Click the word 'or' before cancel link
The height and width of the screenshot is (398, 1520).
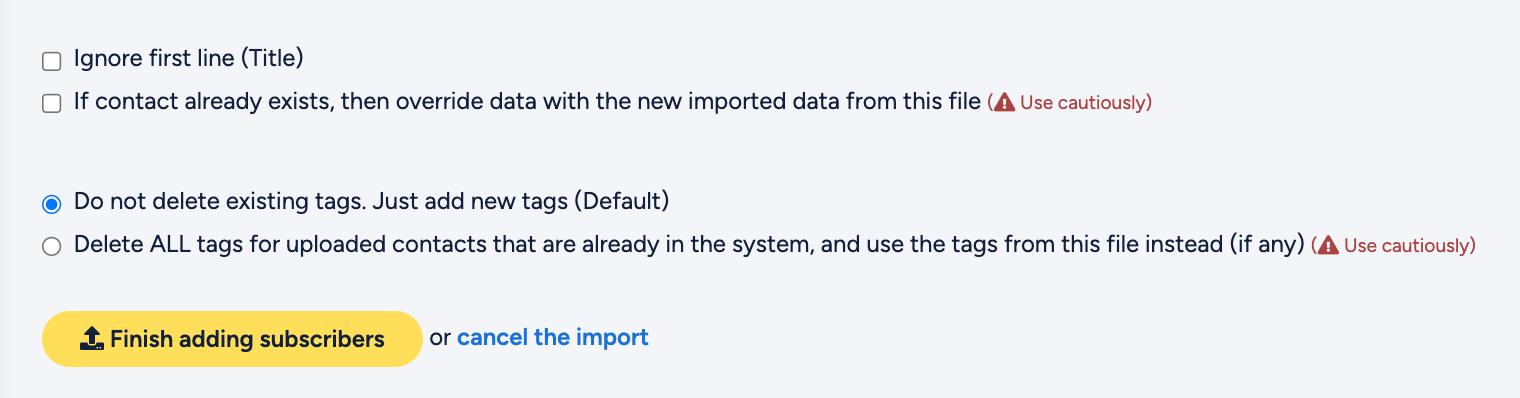pos(440,339)
